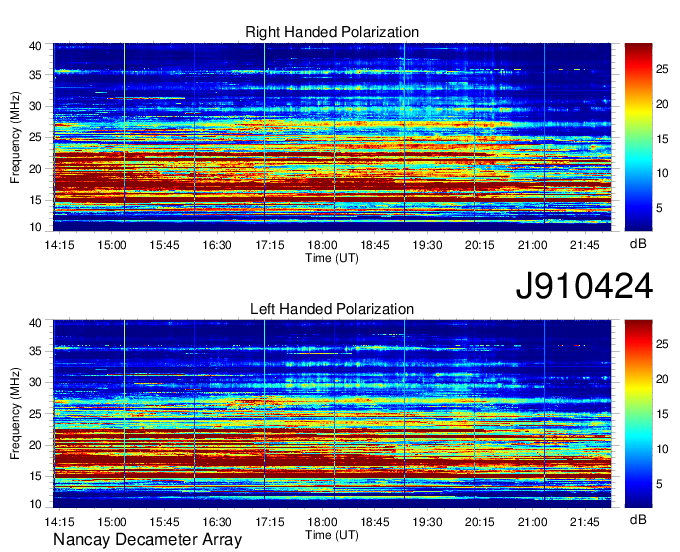Screen dimensions: 680x552
Task: Click the "Right Handed Polarization" plot title
Action: click(x=332, y=32)
